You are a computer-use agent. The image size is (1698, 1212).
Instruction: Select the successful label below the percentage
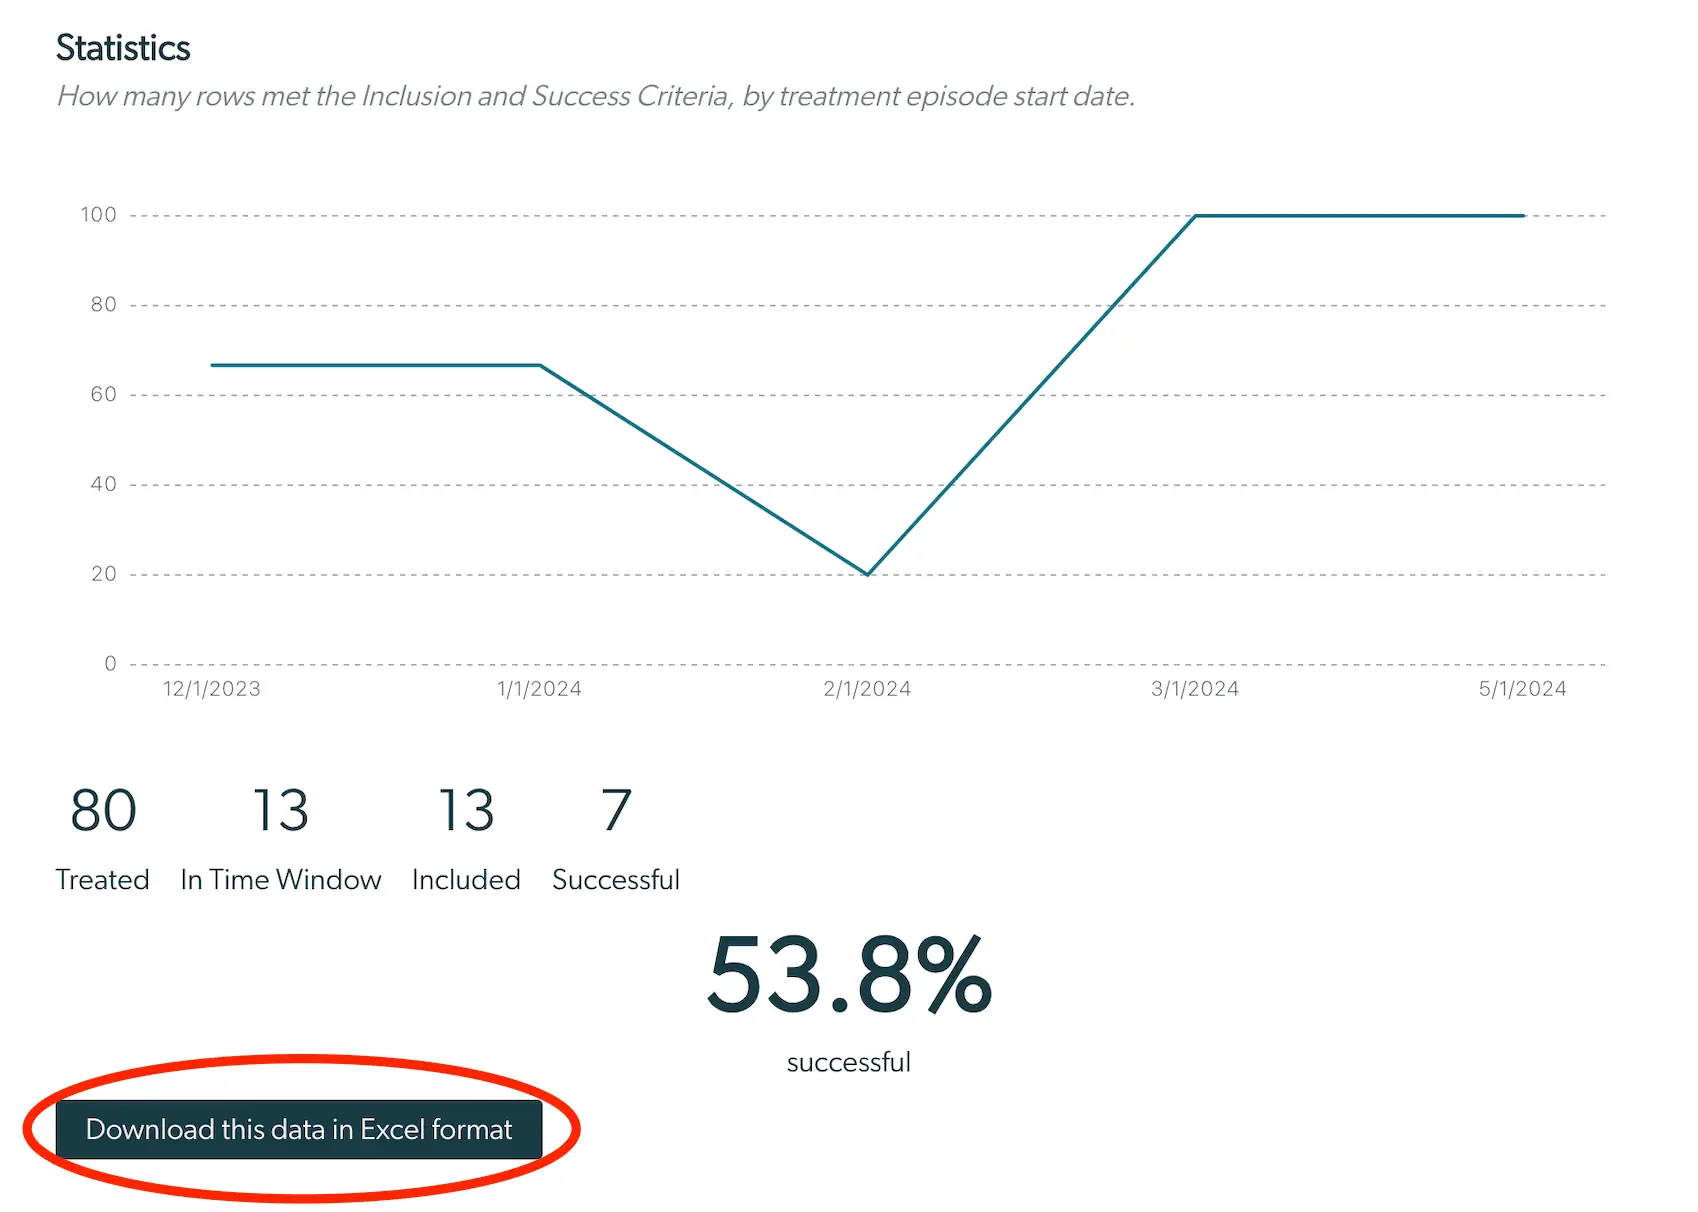tap(848, 1062)
